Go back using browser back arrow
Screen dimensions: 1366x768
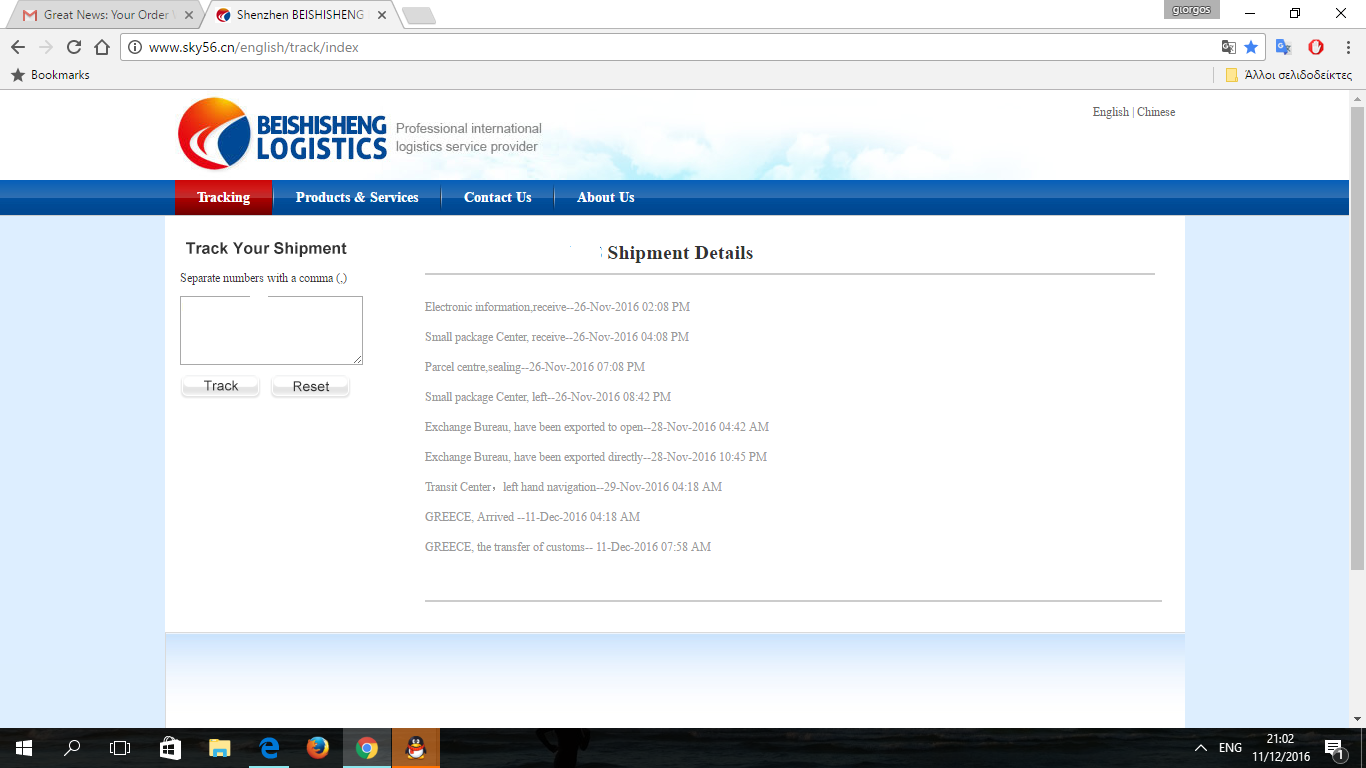(x=18, y=47)
